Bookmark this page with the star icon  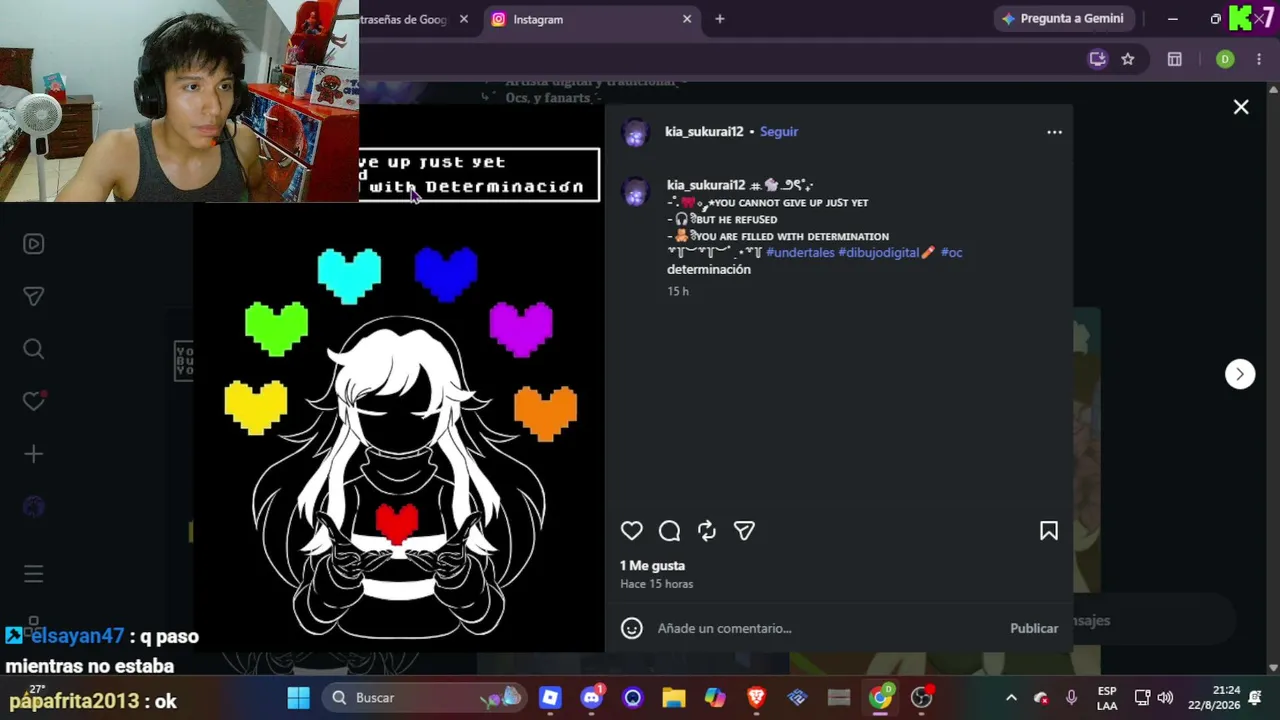coord(1128,59)
